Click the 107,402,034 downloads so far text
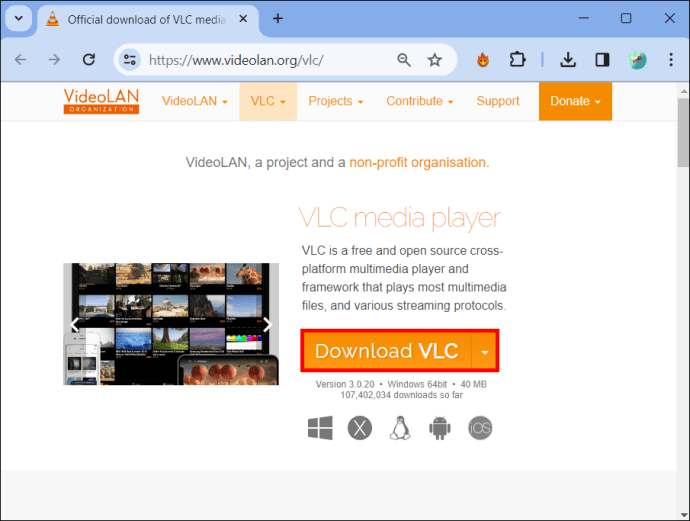The width and height of the screenshot is (690, 521). coord(401,395)
